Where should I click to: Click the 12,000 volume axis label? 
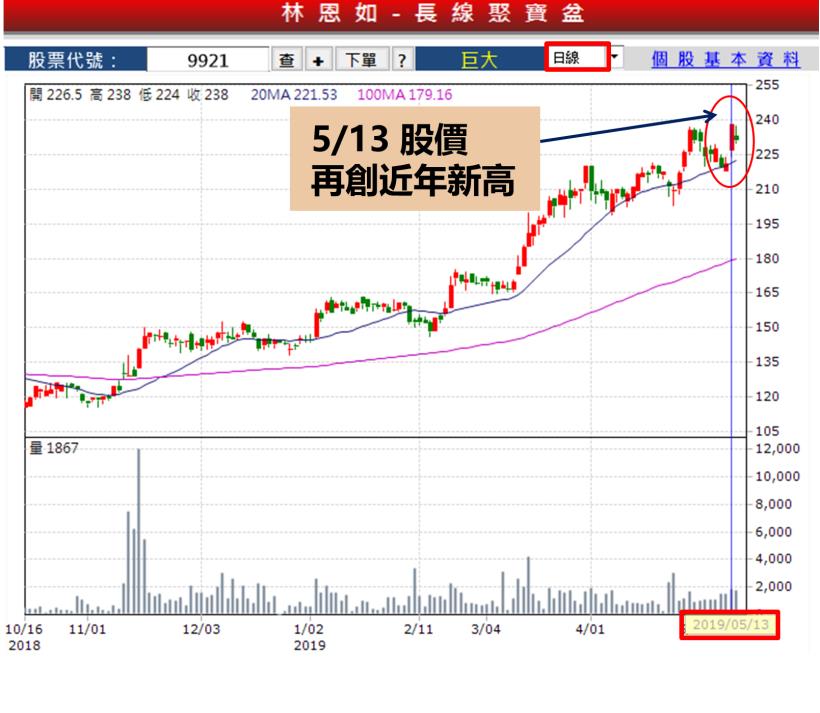pos(777,449)
